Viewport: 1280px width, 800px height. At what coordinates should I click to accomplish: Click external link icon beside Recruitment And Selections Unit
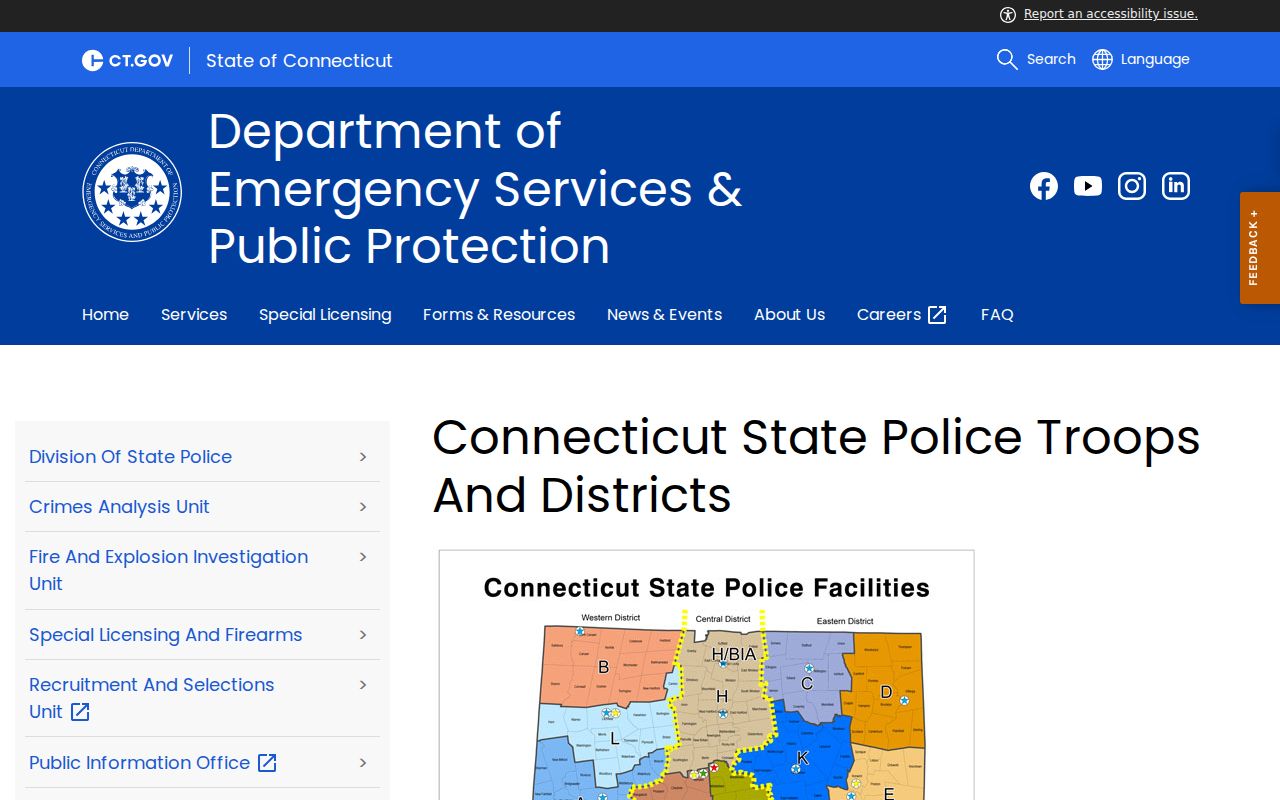point(80,712)
